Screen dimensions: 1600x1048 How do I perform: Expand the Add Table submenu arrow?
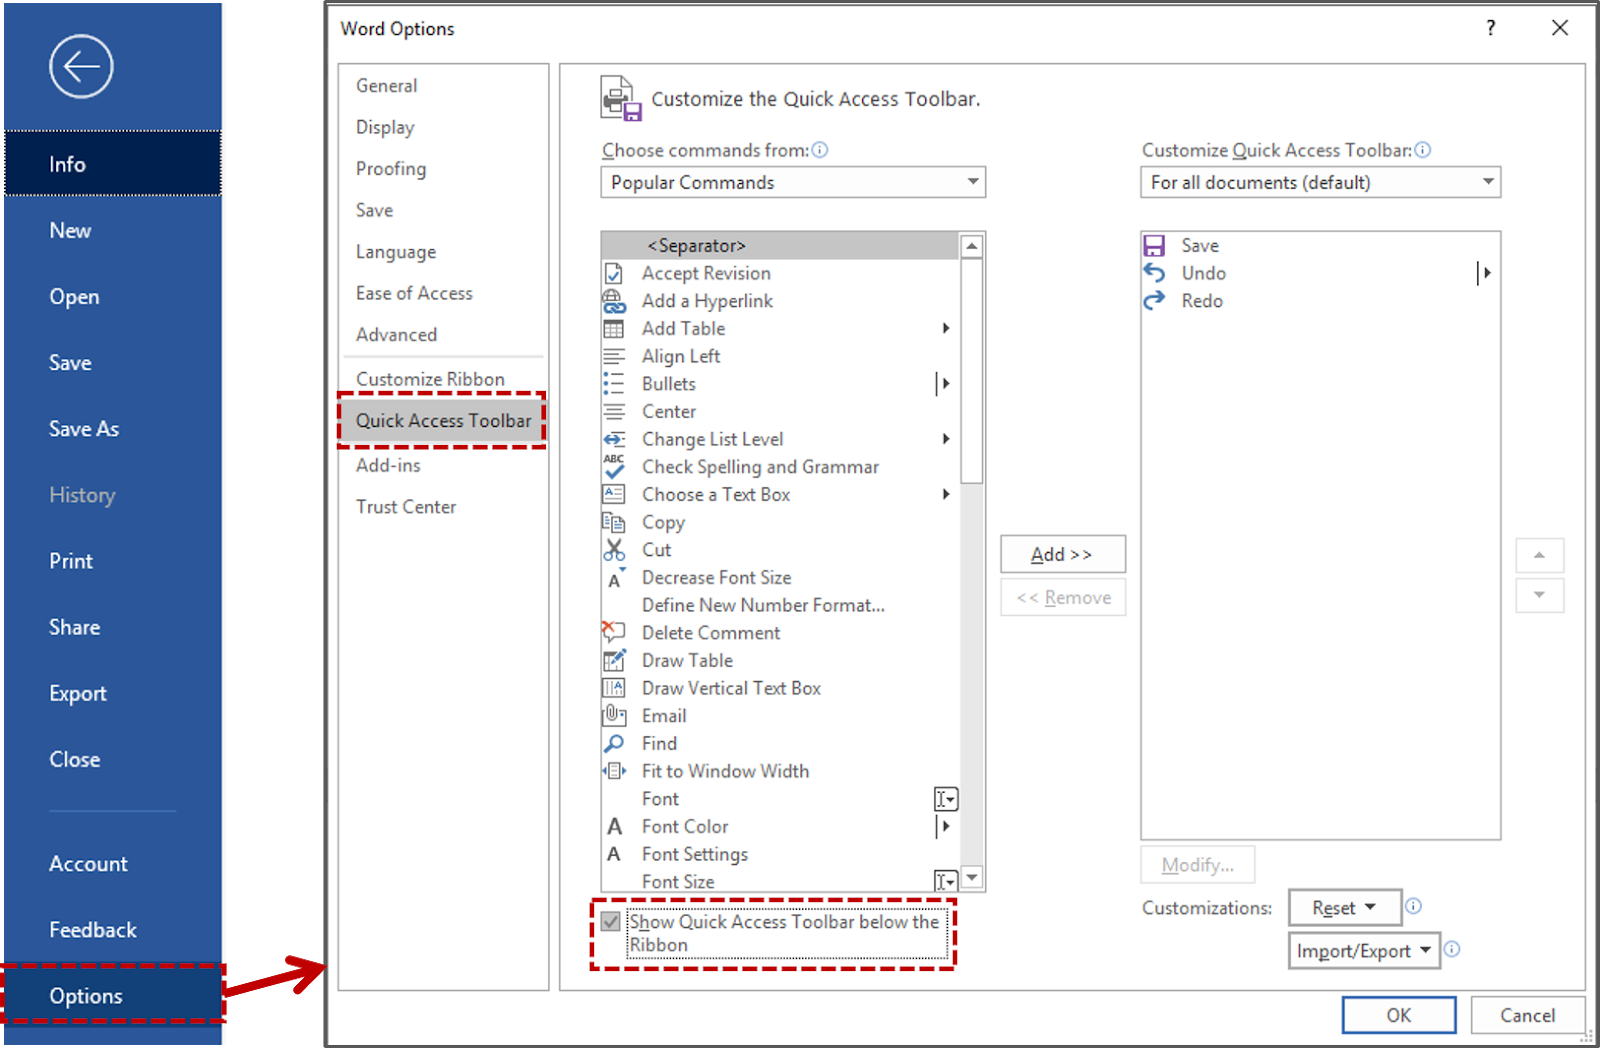click(x=945, y=328)
